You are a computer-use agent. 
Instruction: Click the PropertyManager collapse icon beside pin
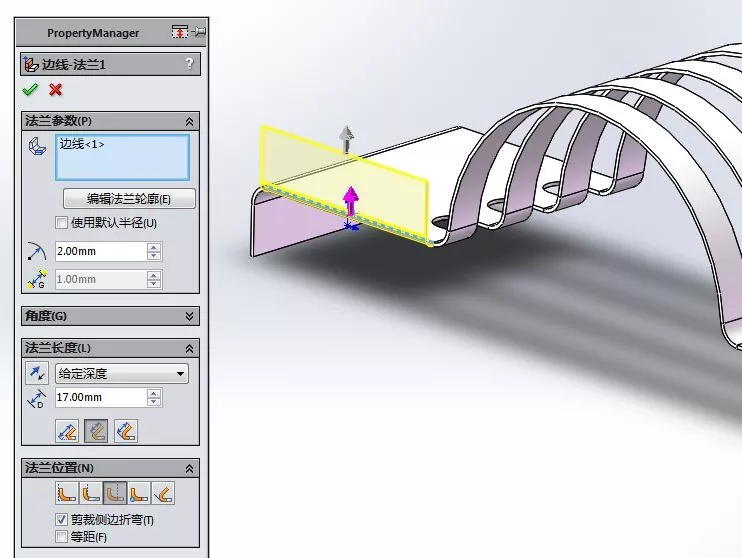pos(179,32)
